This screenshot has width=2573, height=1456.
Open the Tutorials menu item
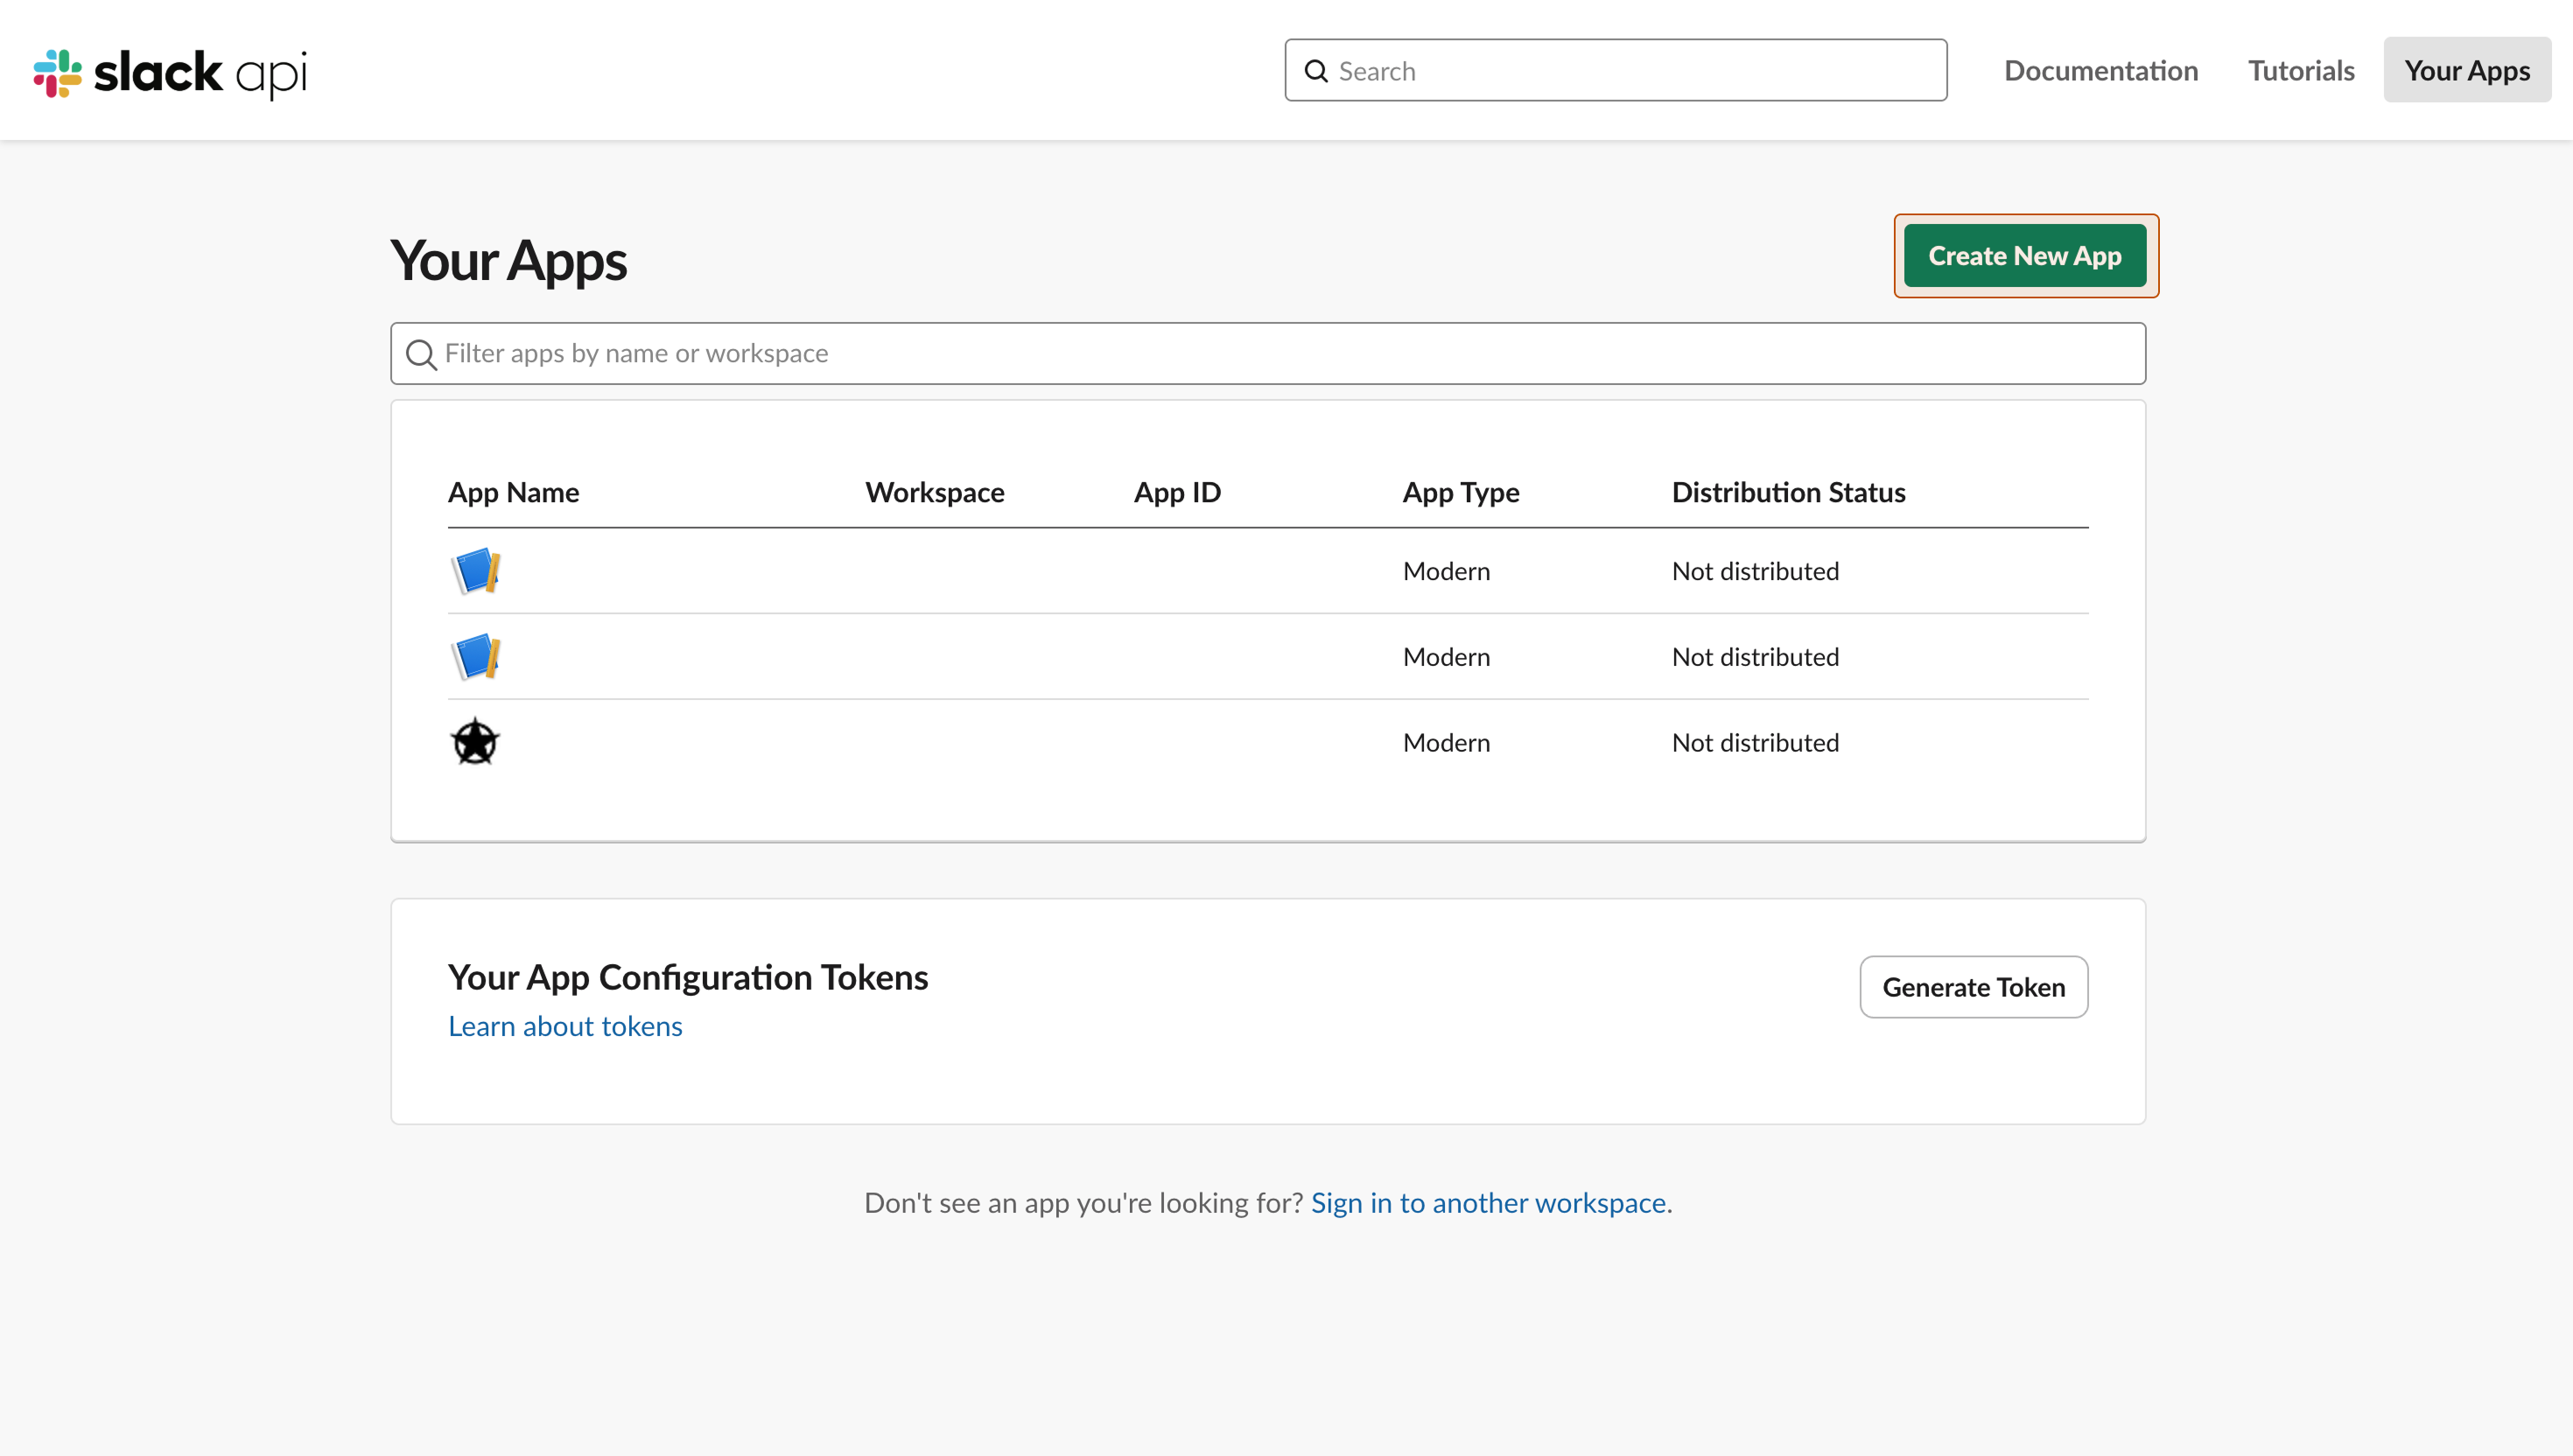[2300, 70]
